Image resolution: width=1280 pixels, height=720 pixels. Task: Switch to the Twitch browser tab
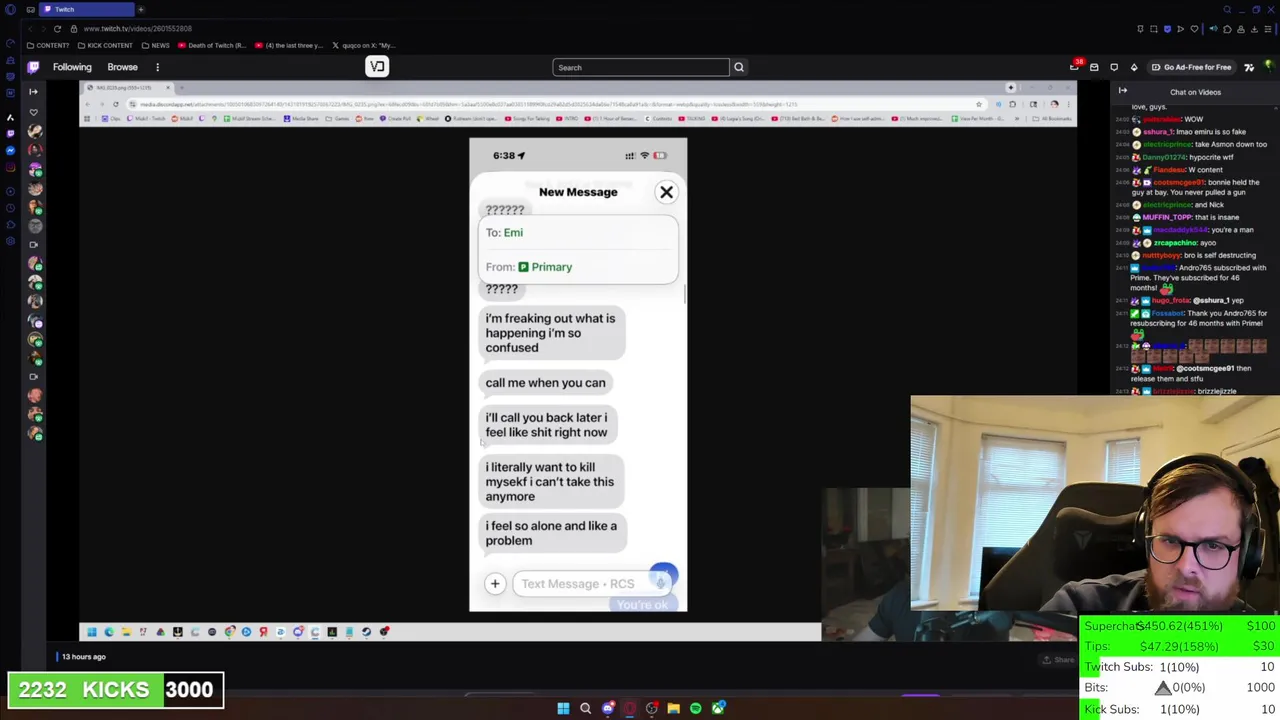(x=85, y=9)
